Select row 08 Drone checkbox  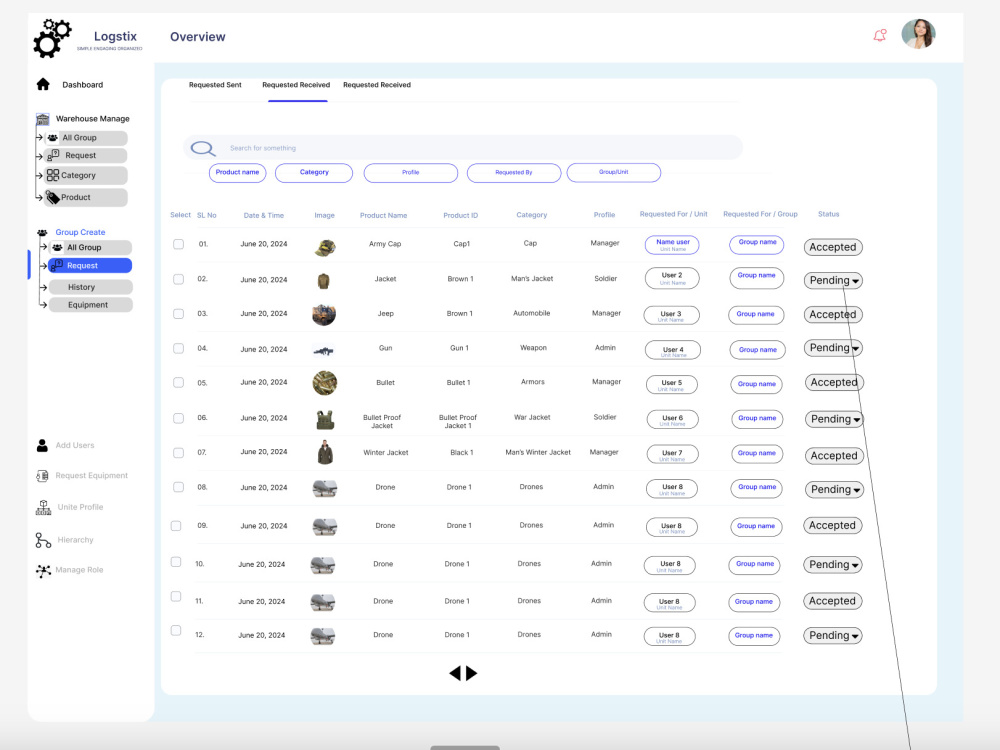click(179, 487)
